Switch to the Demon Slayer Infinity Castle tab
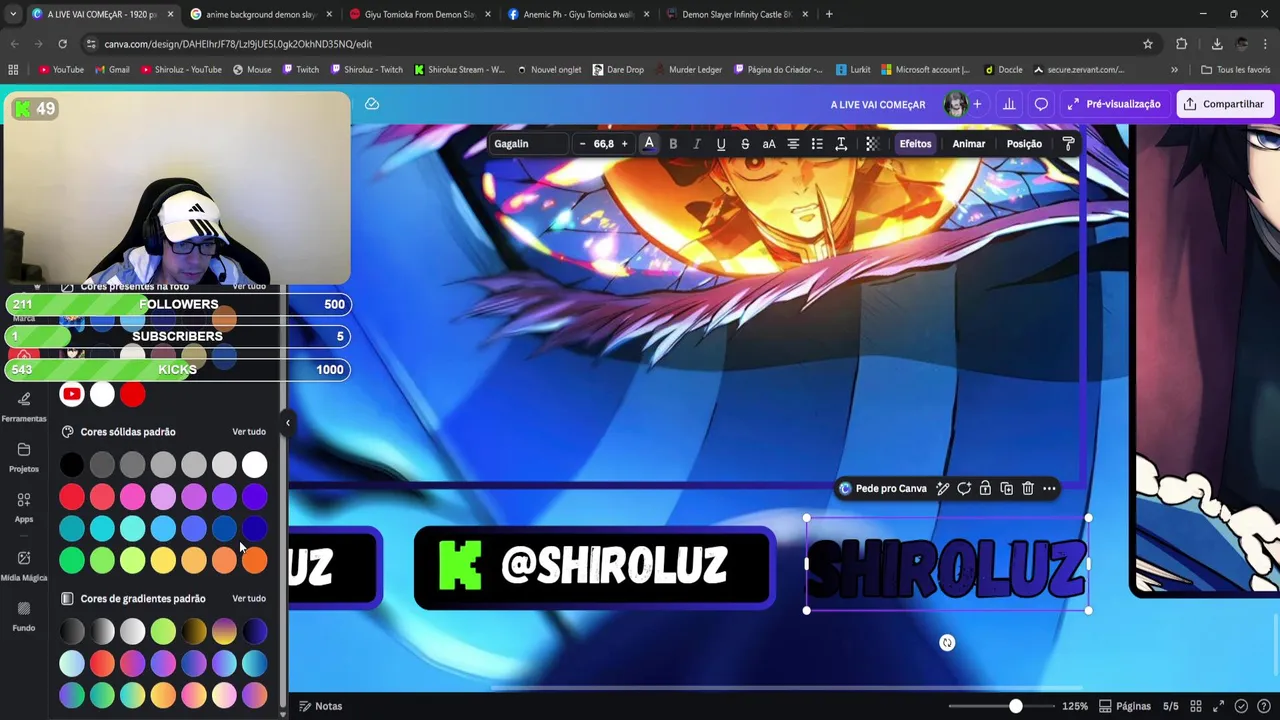Screen dimensions: 1280x720 pyautogui.click(x=736, y=14)
